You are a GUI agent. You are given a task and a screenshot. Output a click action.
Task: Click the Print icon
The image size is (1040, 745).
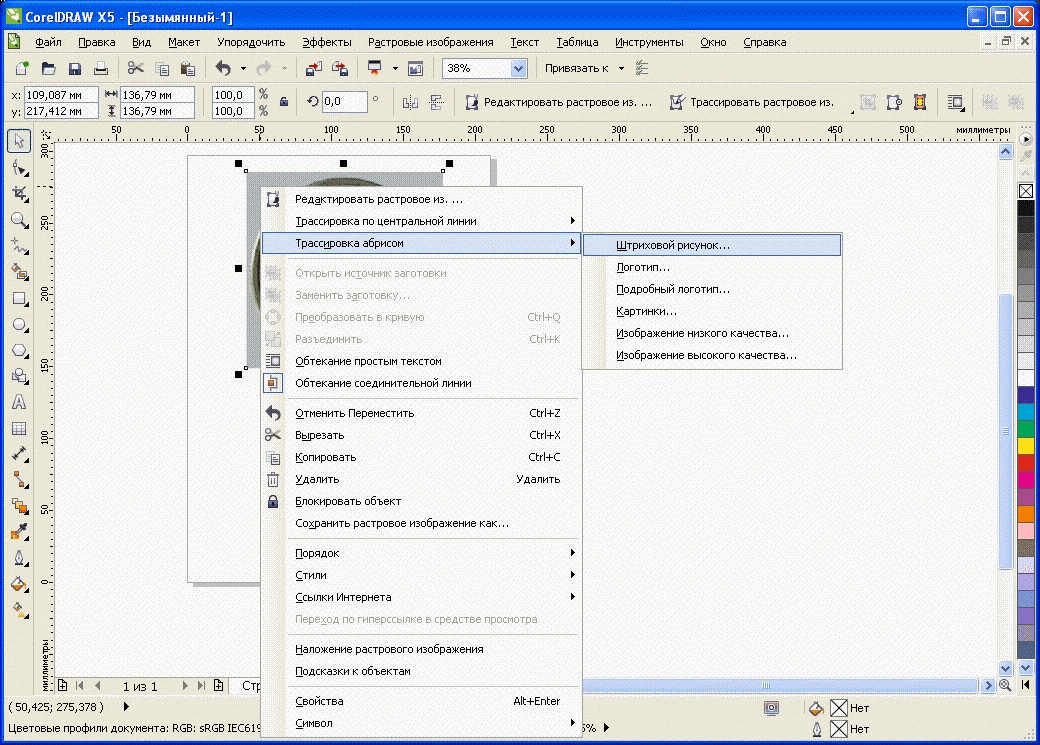101,68
